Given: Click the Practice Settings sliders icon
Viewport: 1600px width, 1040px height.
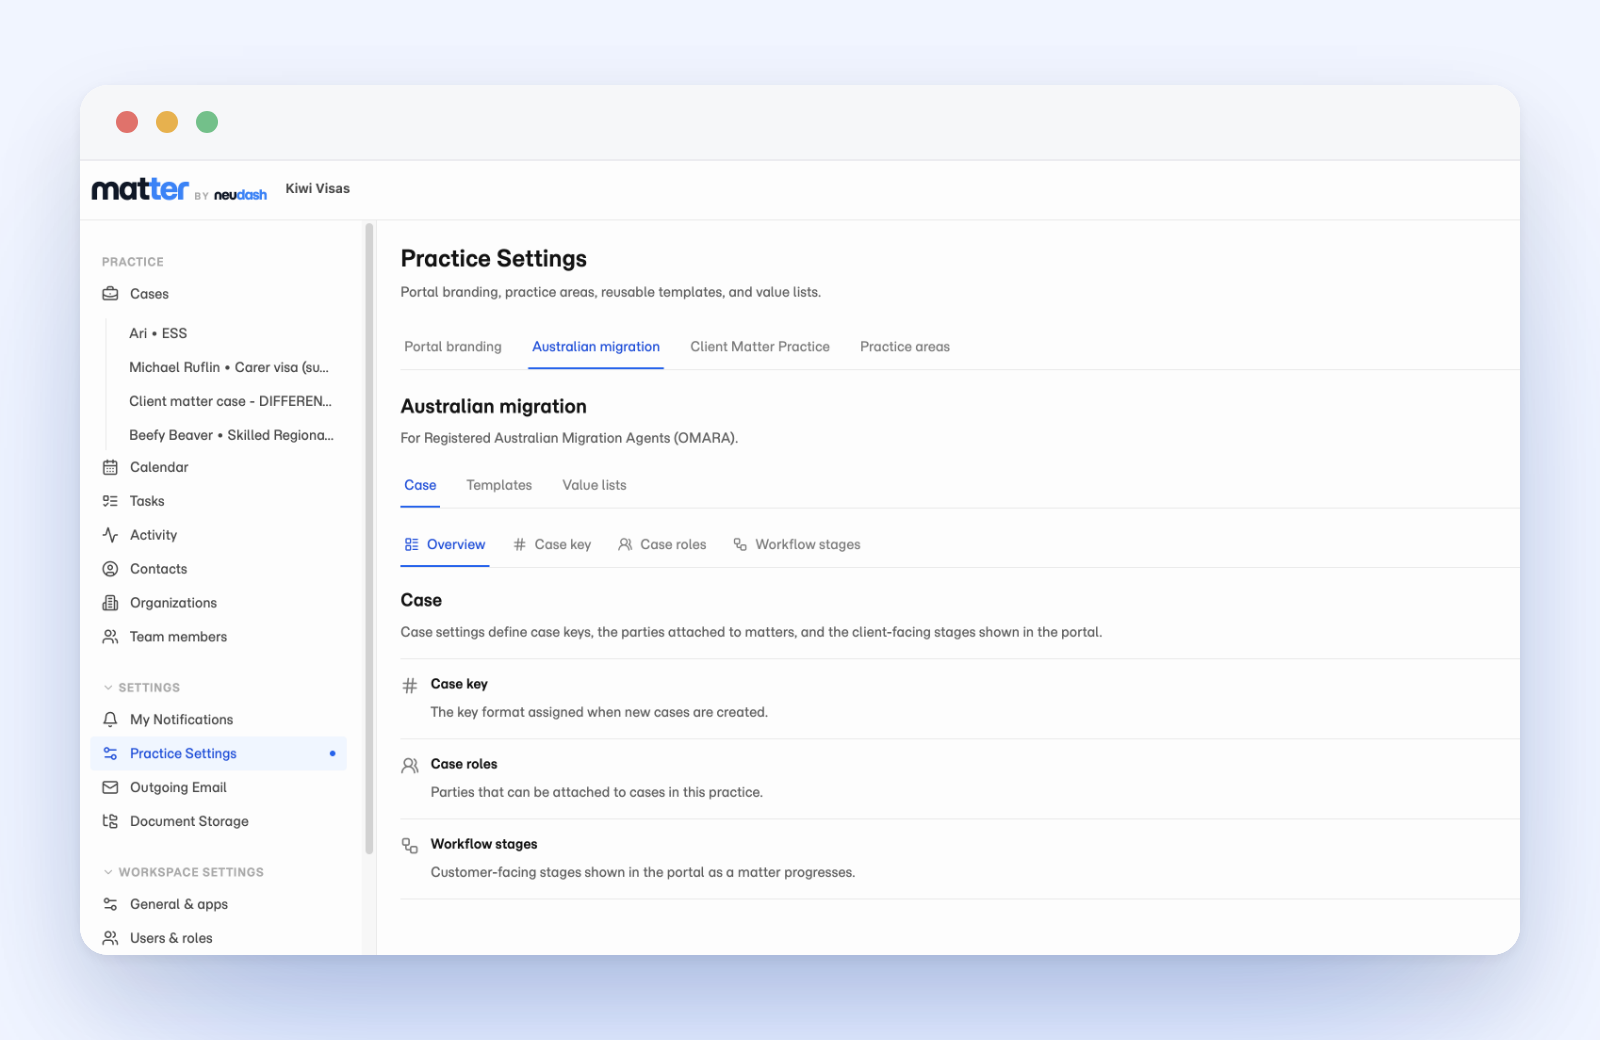Looking at the screenshot, I should (110, 754).
